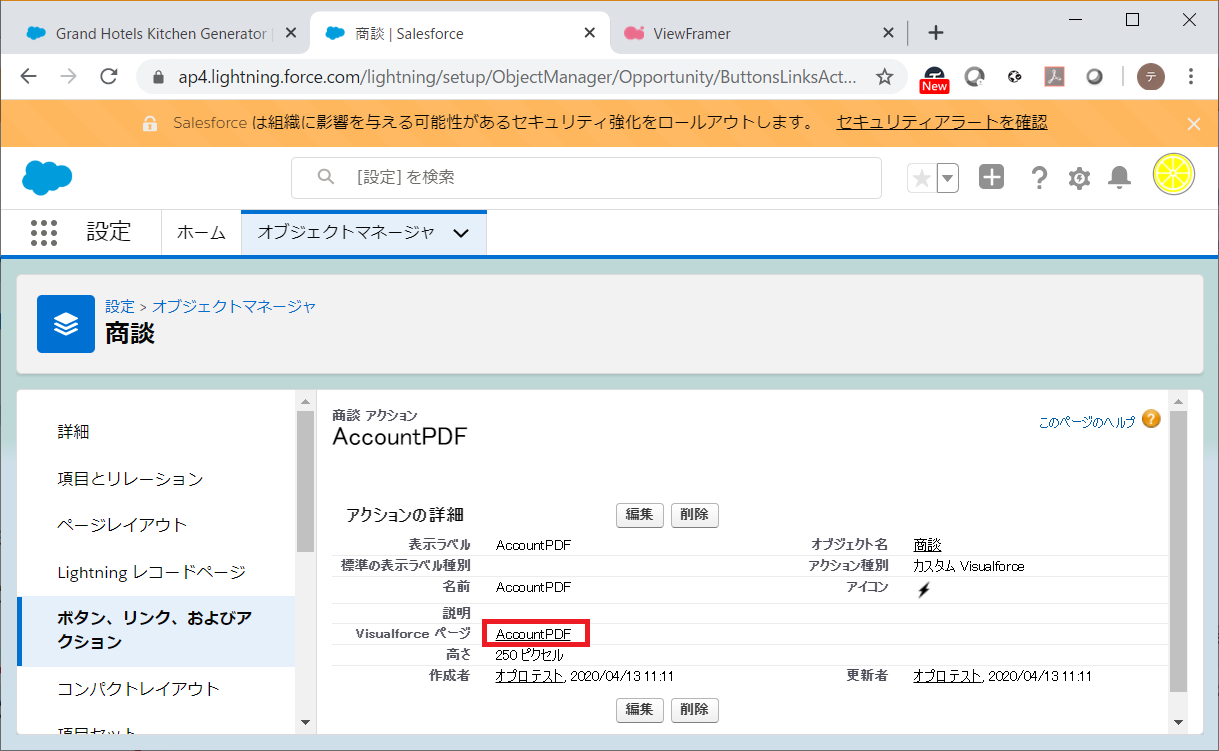The height and width of the screenshot is (751, 1219).
Task: Expand the favorites list dropdown arrow
Action: pyautogui.click(x=947, y=178)
